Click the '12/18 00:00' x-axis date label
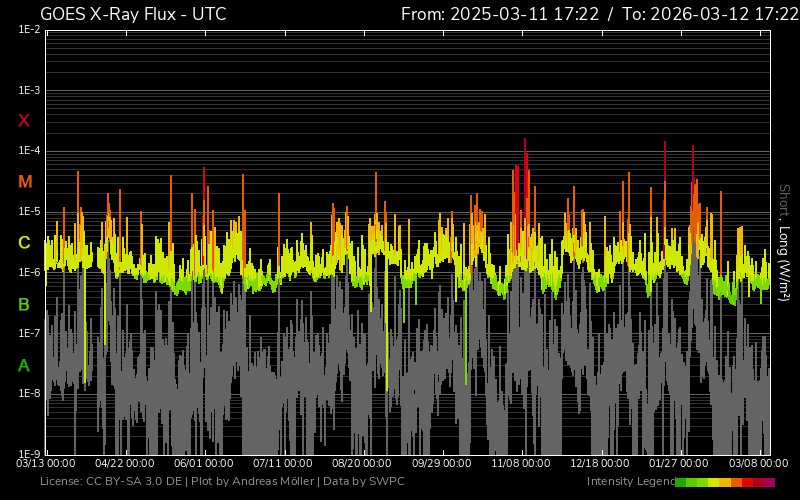The width and height of the screenshot is (800, 500). [x=600, y=463]
